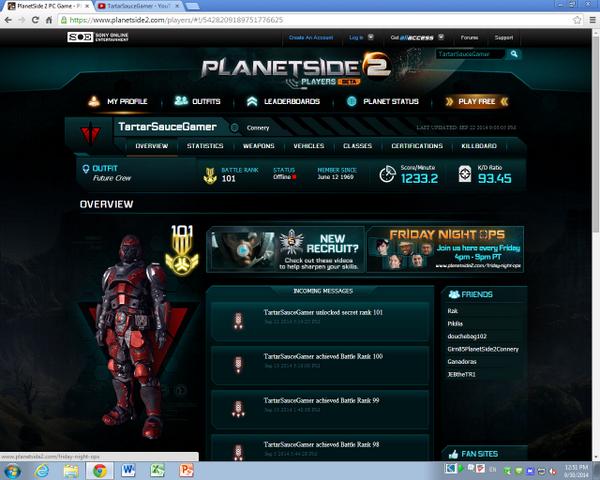Click the Play Free button

[x=477, y=101]
